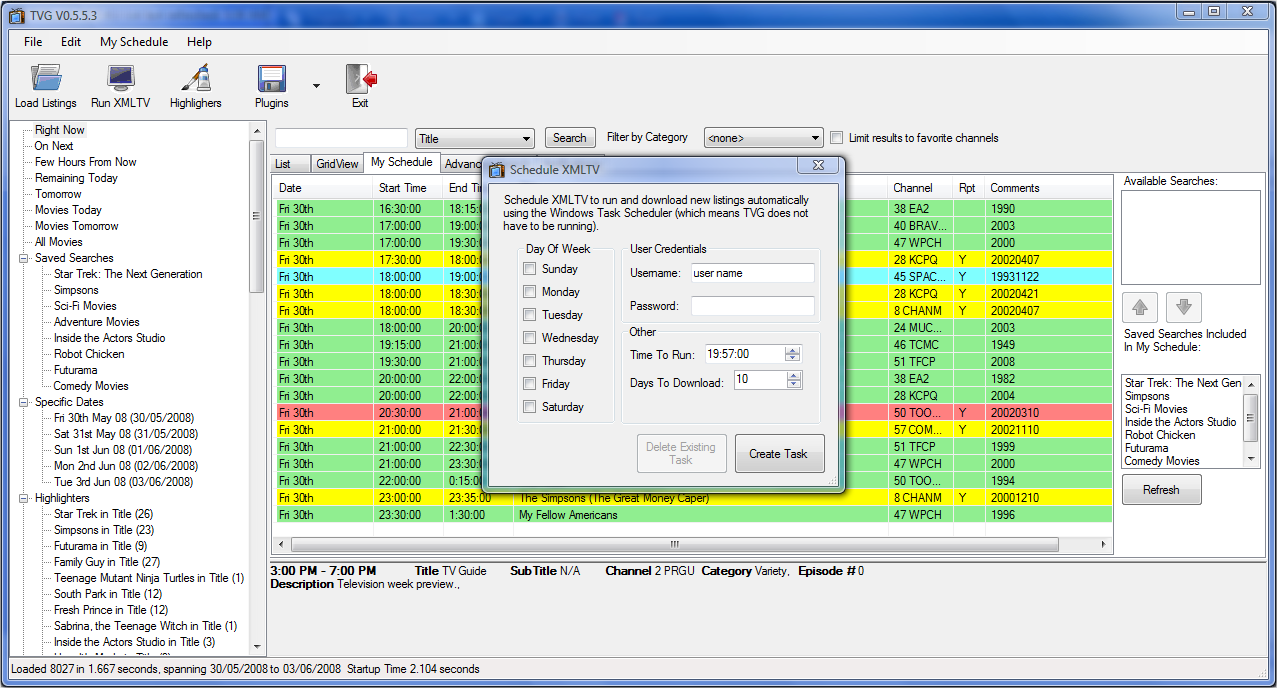1277x688 pixels.
Task: Open the Load Listings toolbar icon
Action: click(46, 79)
